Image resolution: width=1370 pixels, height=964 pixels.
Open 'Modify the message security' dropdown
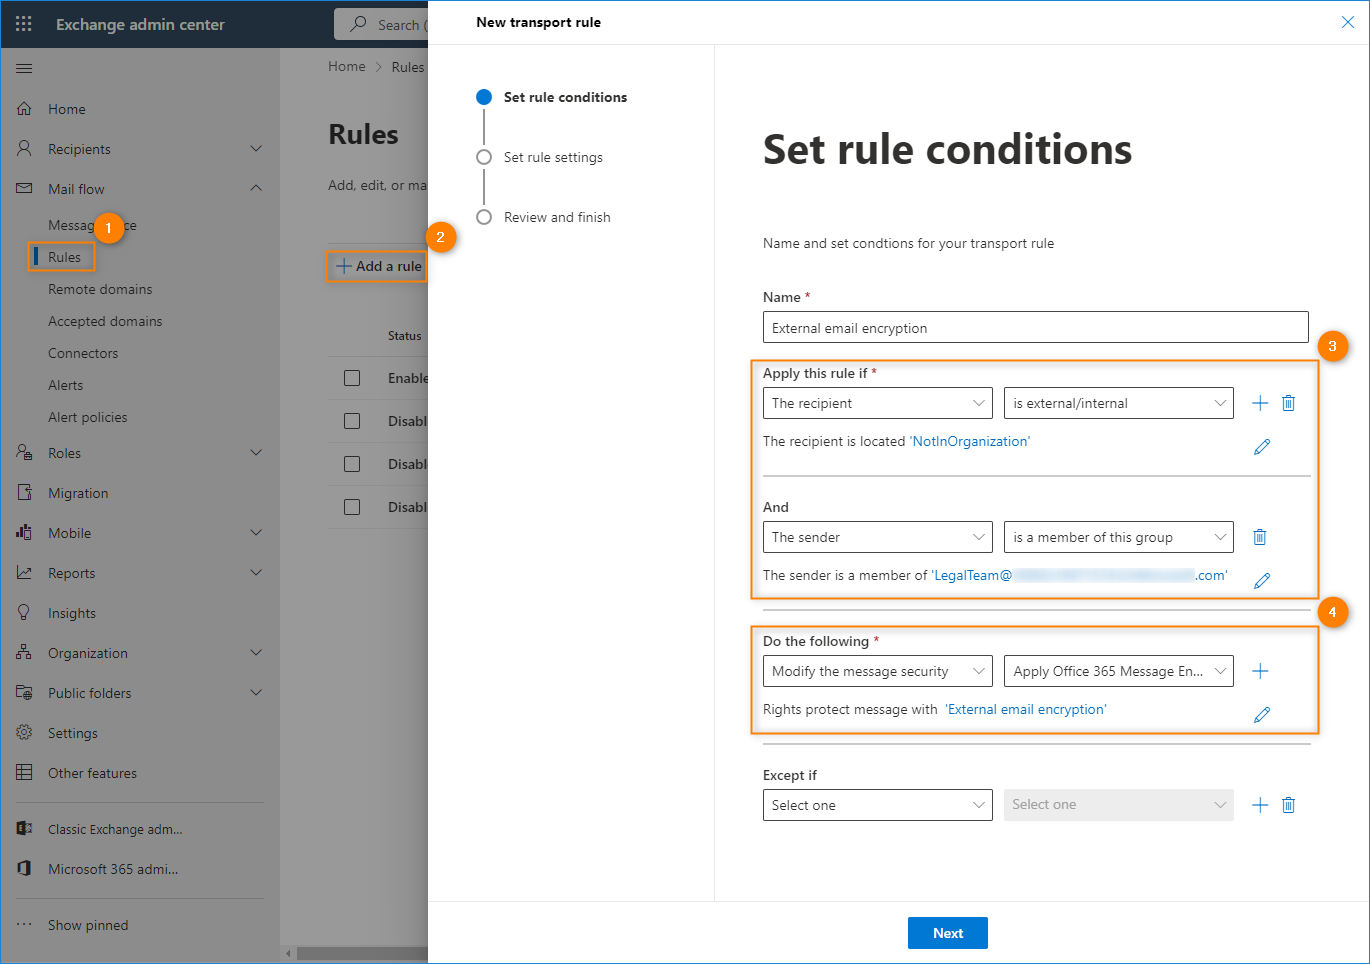click(877, 671)
